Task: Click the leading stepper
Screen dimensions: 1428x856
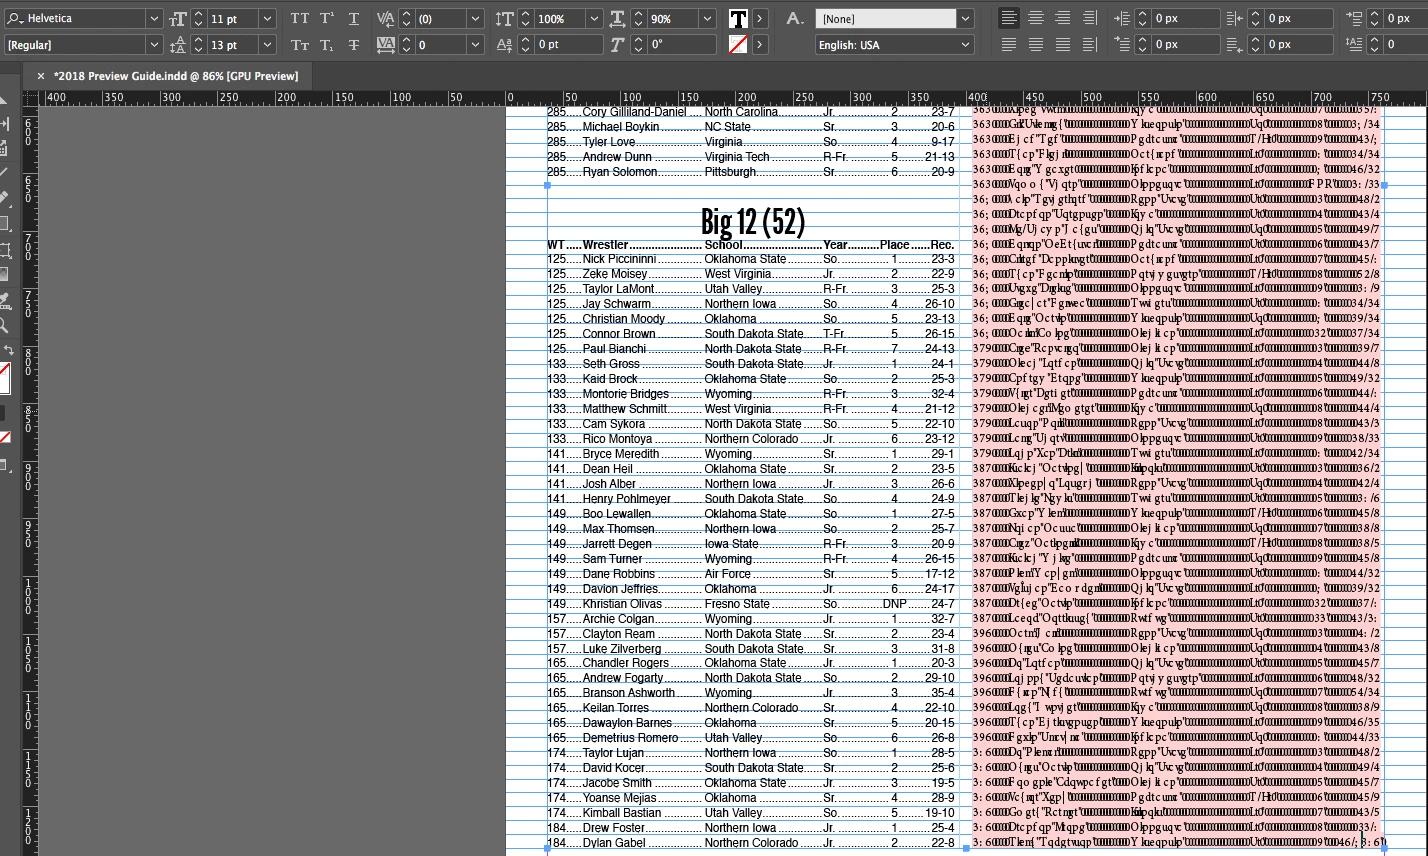Action: tap(199, 45)
